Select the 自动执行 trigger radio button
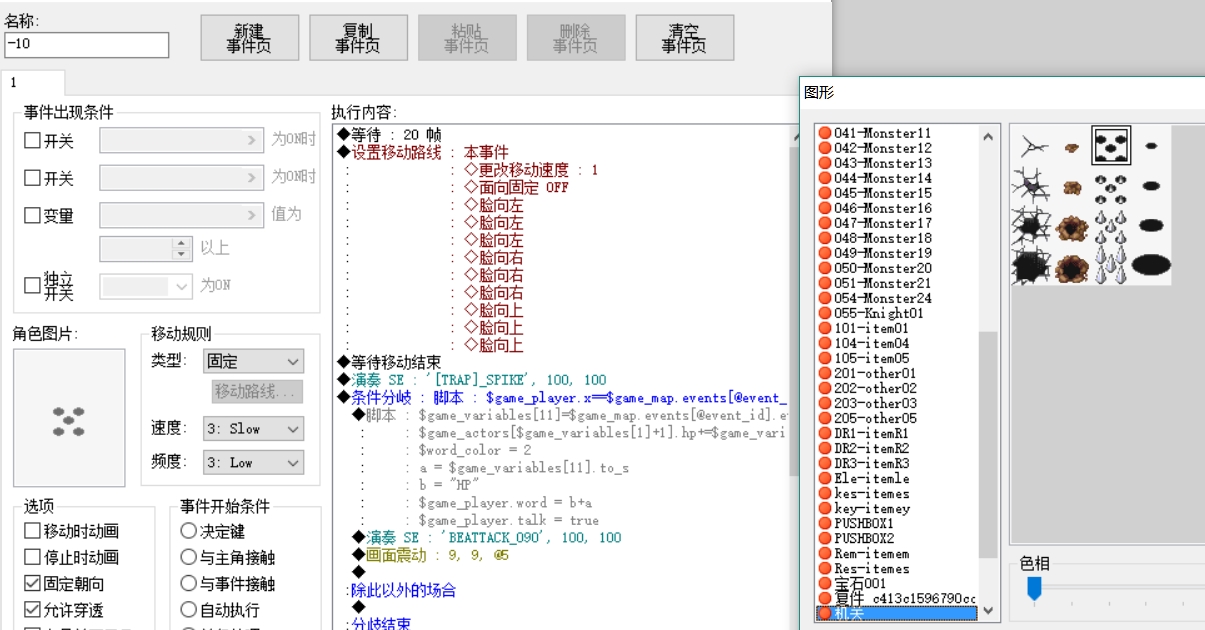The height and width of the screenshot is (630, 1205). pos(188,609)
